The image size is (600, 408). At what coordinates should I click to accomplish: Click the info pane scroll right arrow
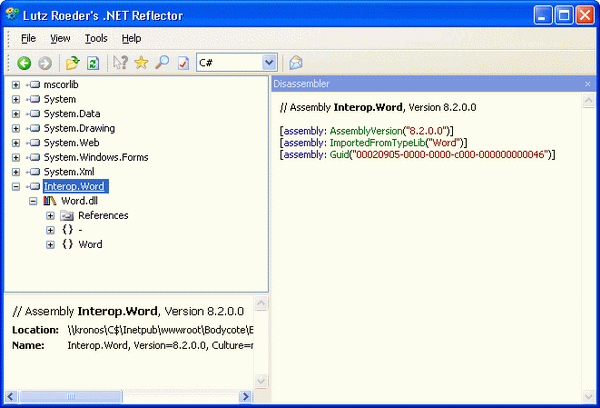click(x=246, y=397)
